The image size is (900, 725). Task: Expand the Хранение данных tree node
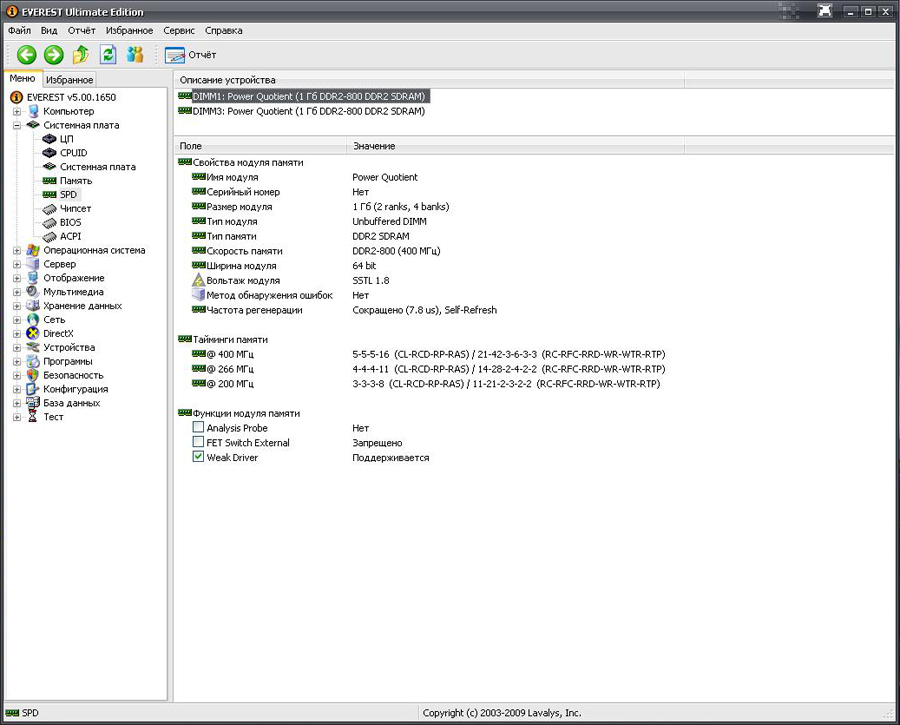click(17, 306)
